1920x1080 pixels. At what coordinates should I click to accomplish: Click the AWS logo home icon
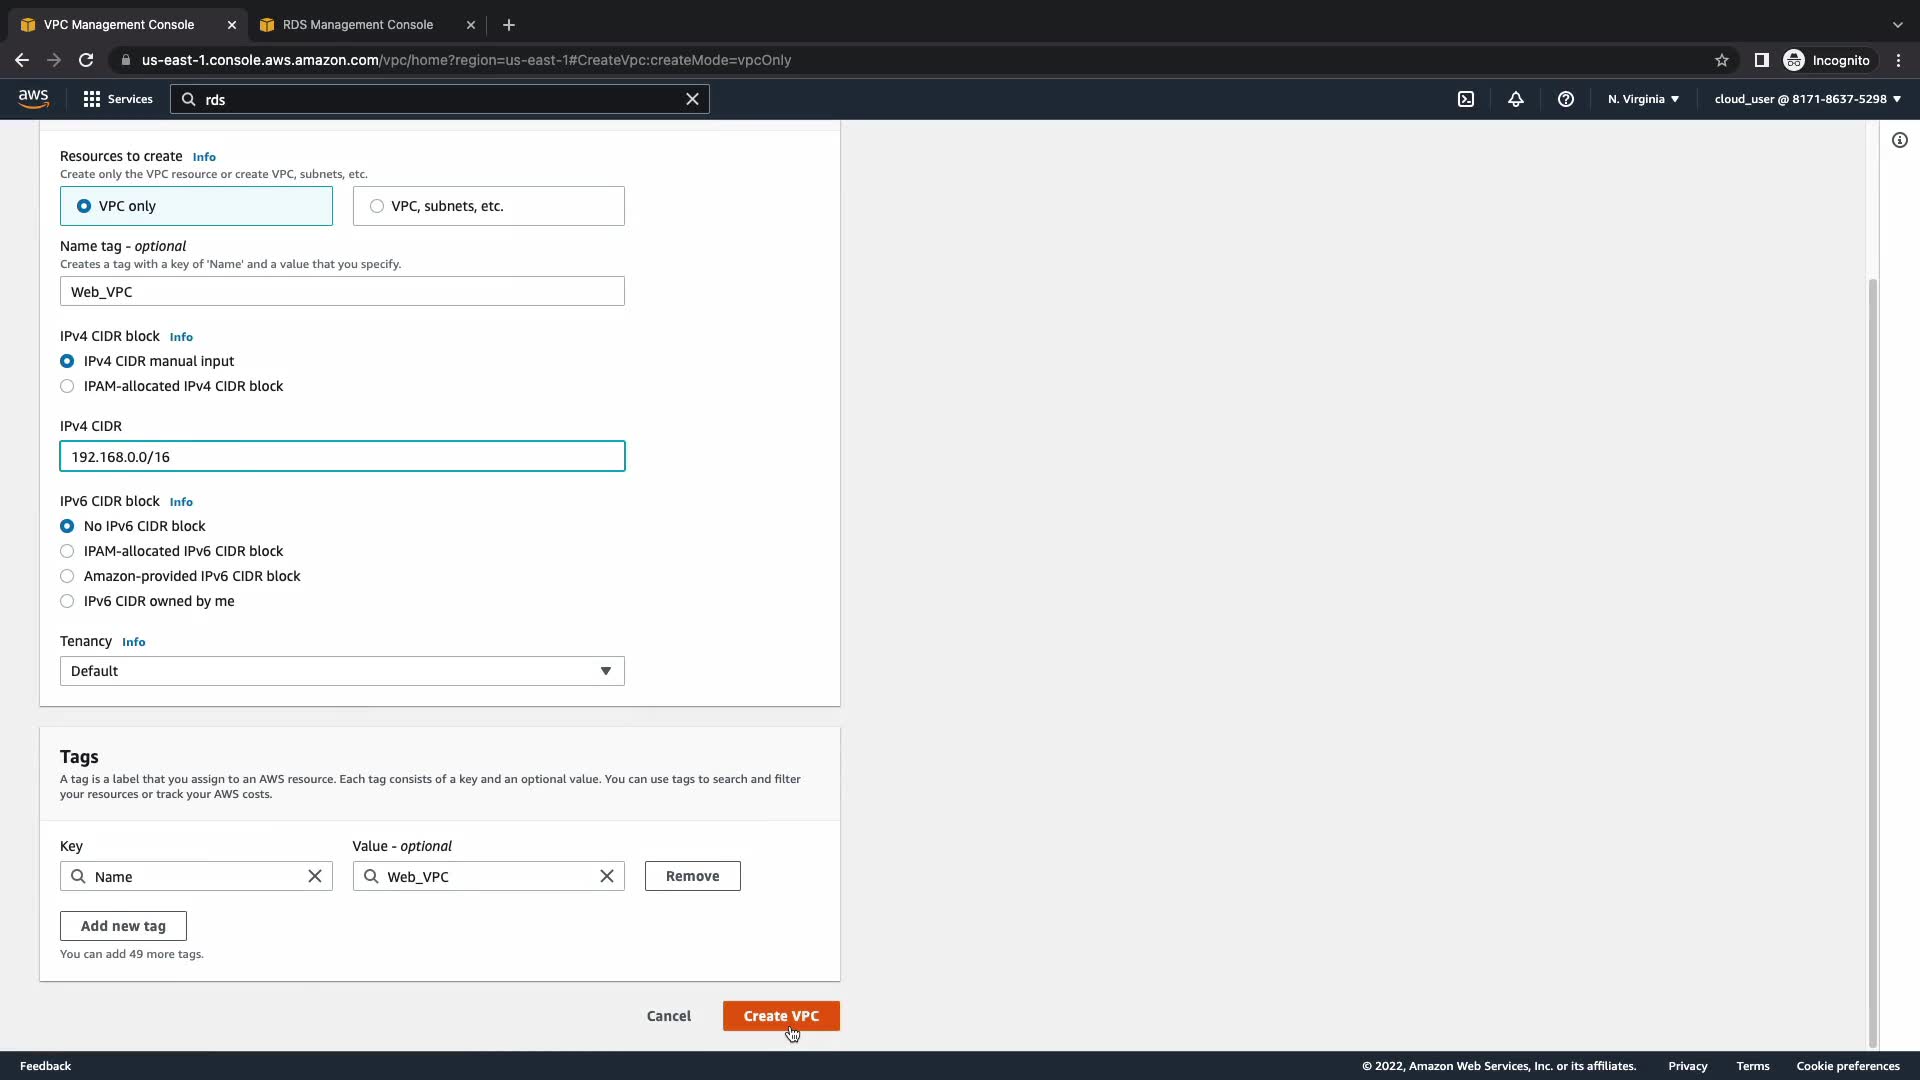[x=33, y=98]
